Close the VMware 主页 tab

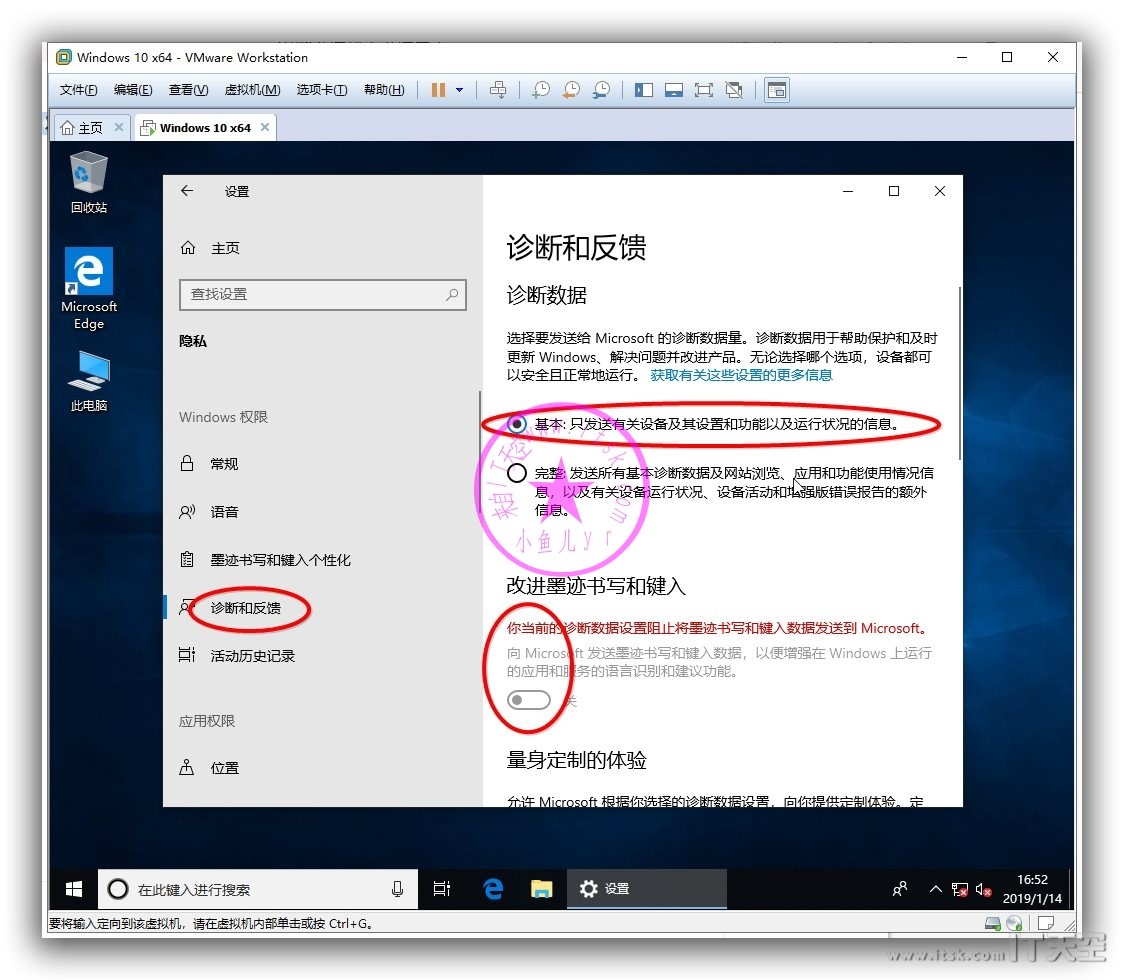pos(119,127)
